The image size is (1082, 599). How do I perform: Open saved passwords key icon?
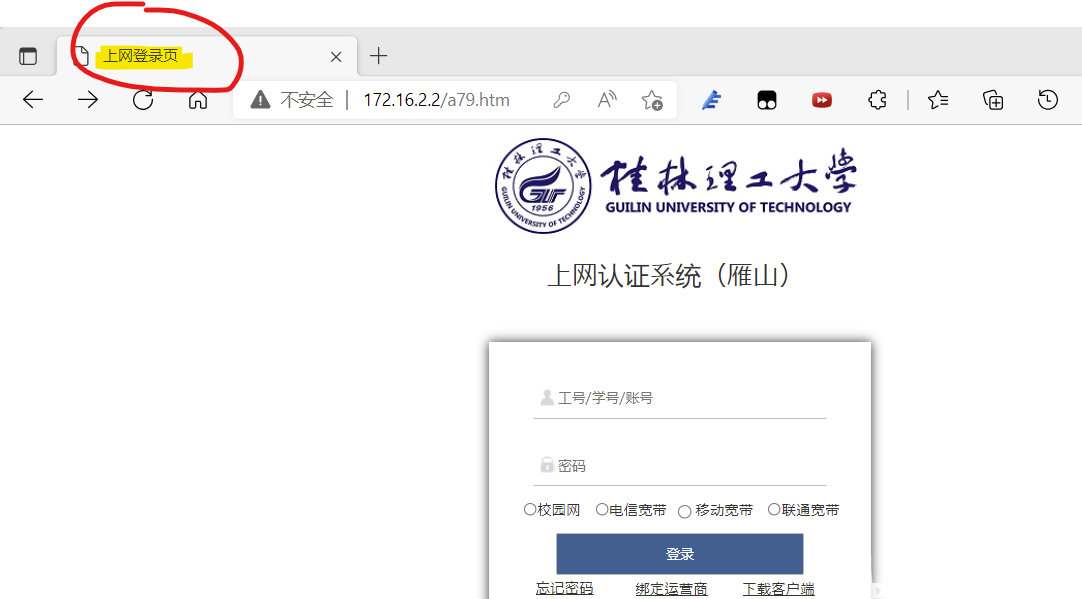[x=562, y=100]
